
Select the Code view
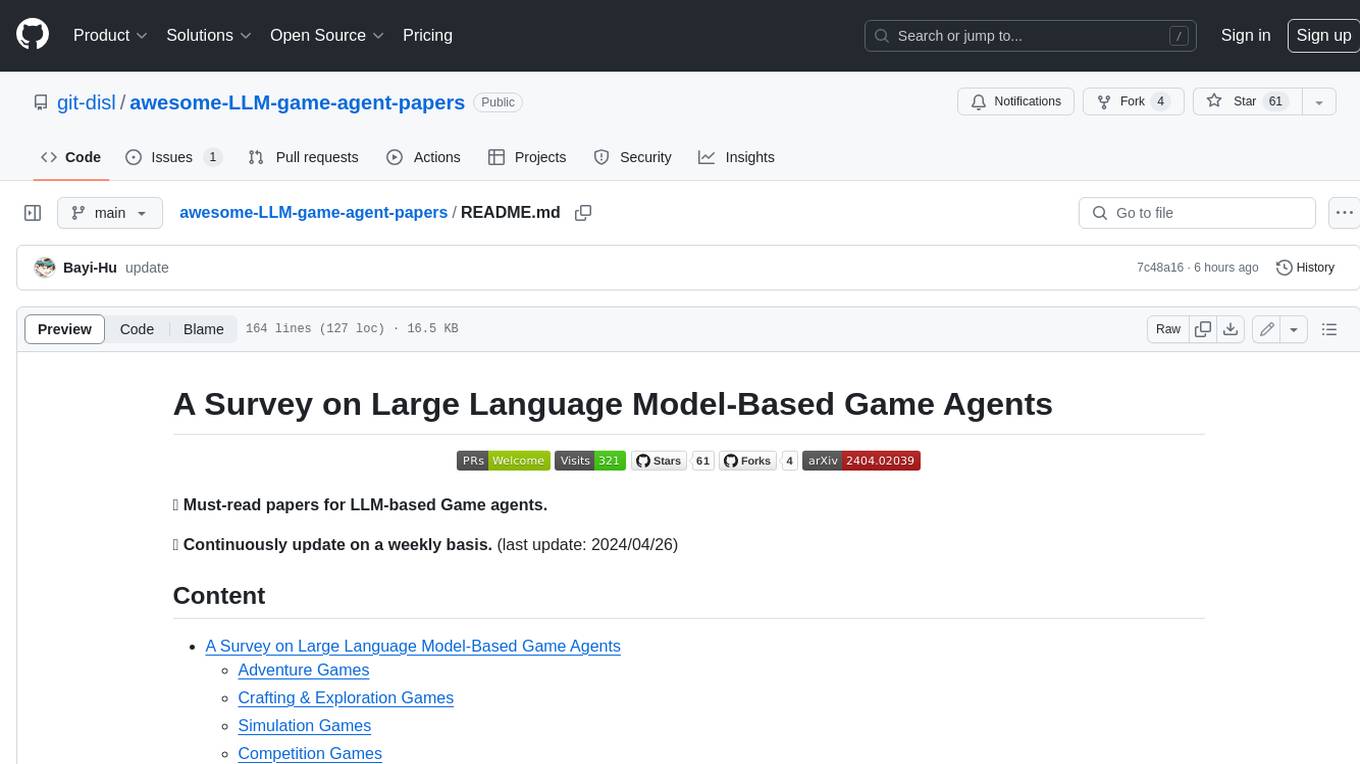coord(137,329)
